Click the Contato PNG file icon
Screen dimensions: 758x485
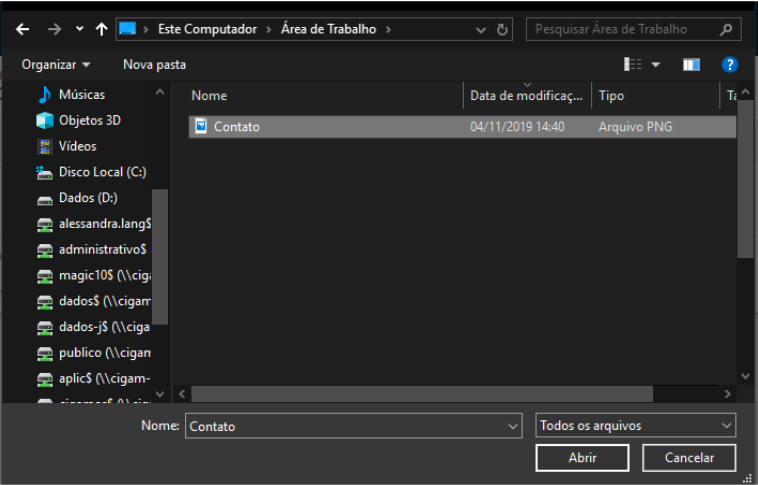[201, 126]
